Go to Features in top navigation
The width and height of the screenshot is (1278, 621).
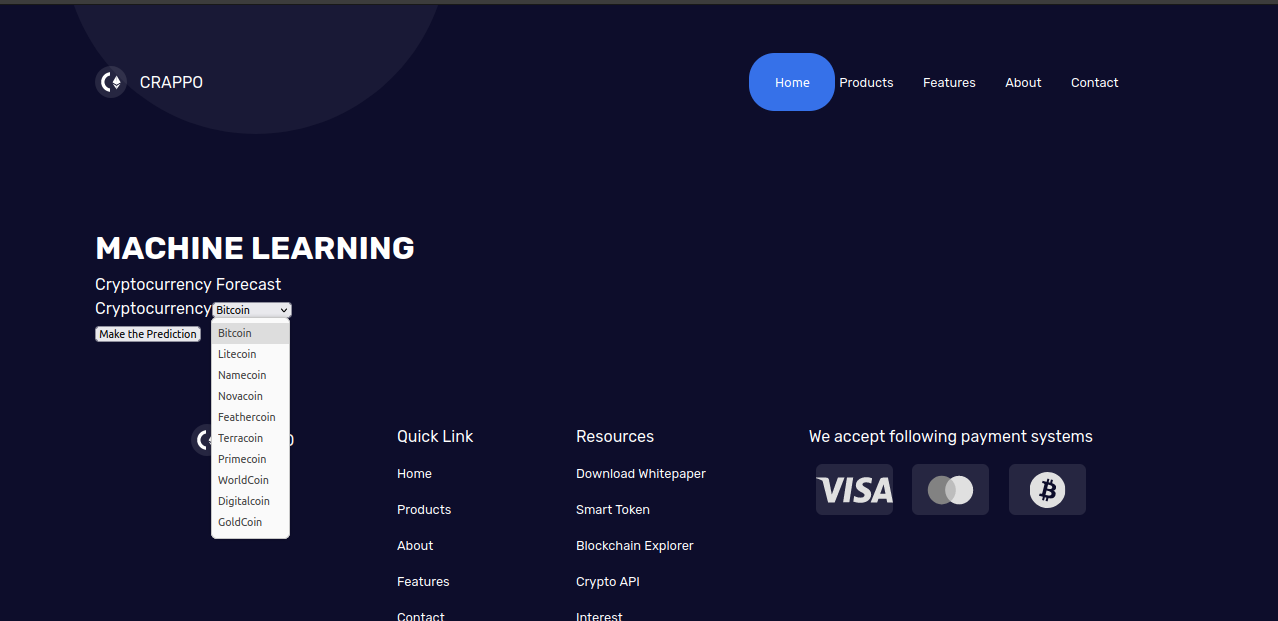[949, 82]
